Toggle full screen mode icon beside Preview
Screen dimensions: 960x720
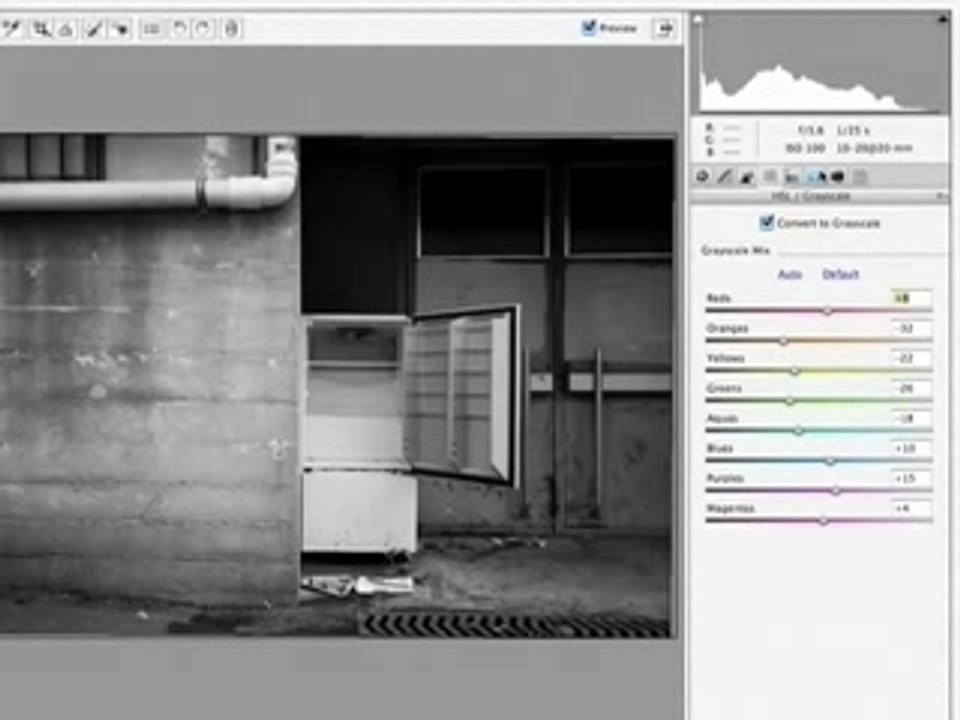tap(665, 28)
